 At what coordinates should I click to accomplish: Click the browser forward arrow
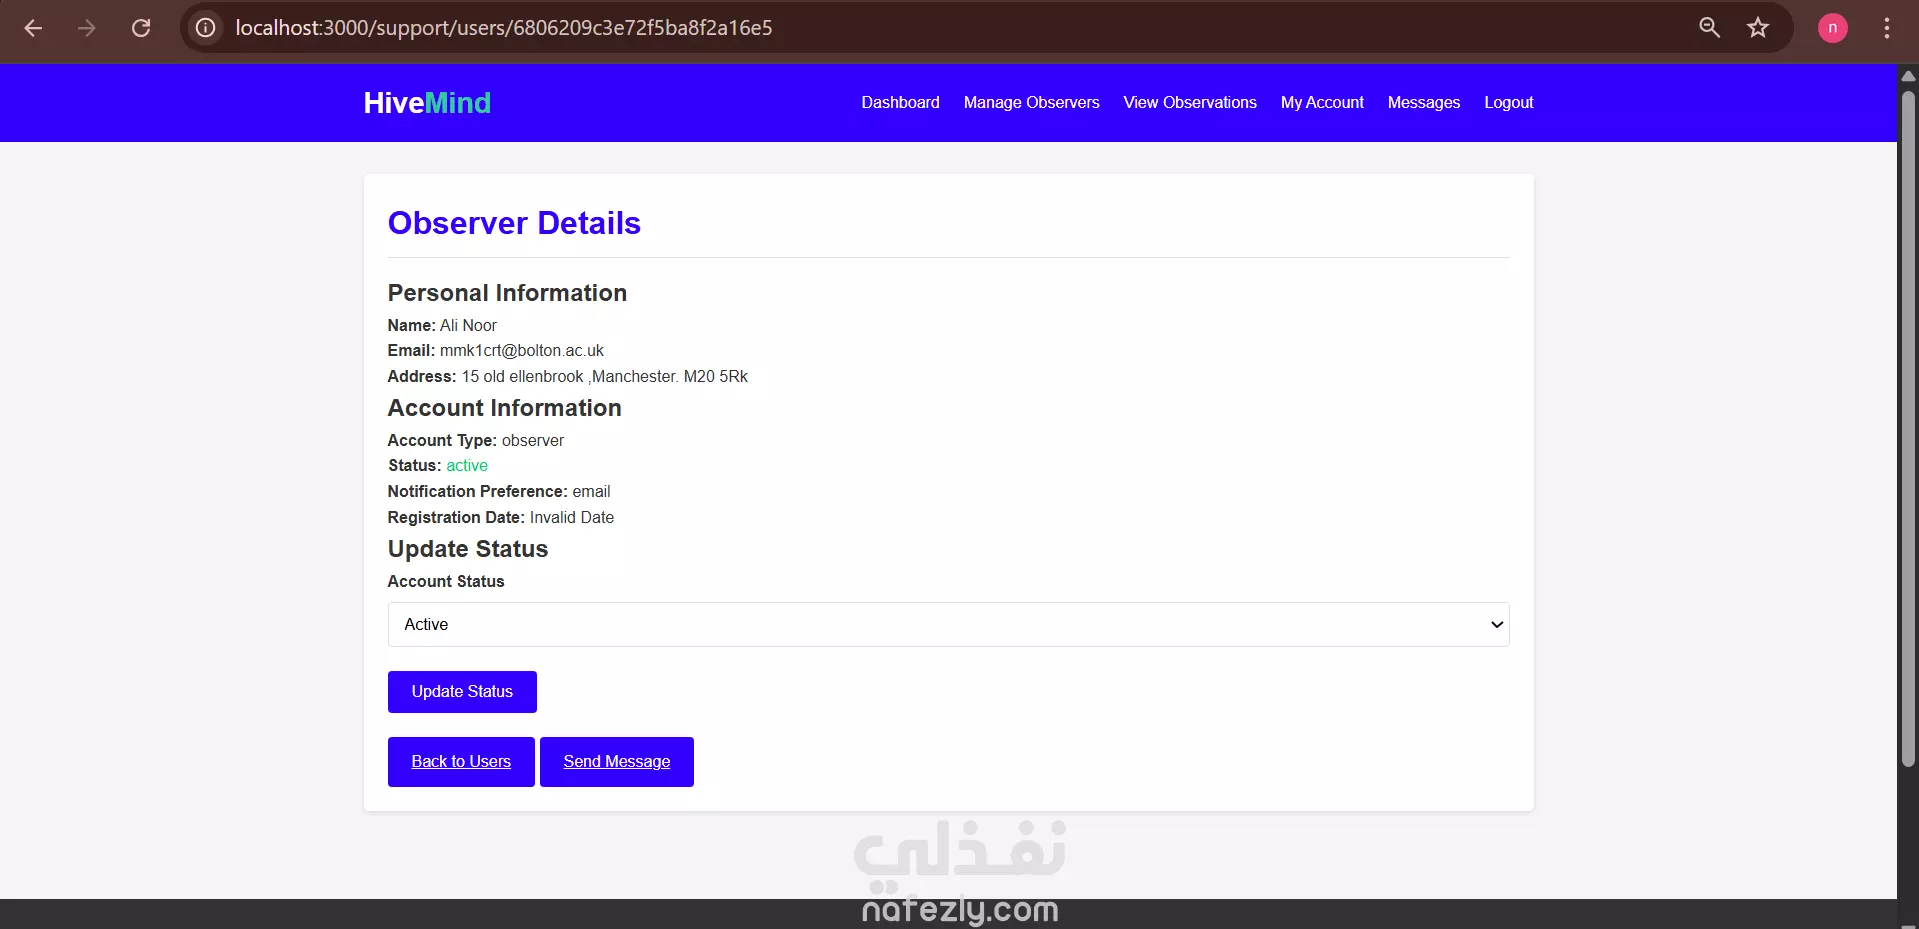tap(87, 28)
